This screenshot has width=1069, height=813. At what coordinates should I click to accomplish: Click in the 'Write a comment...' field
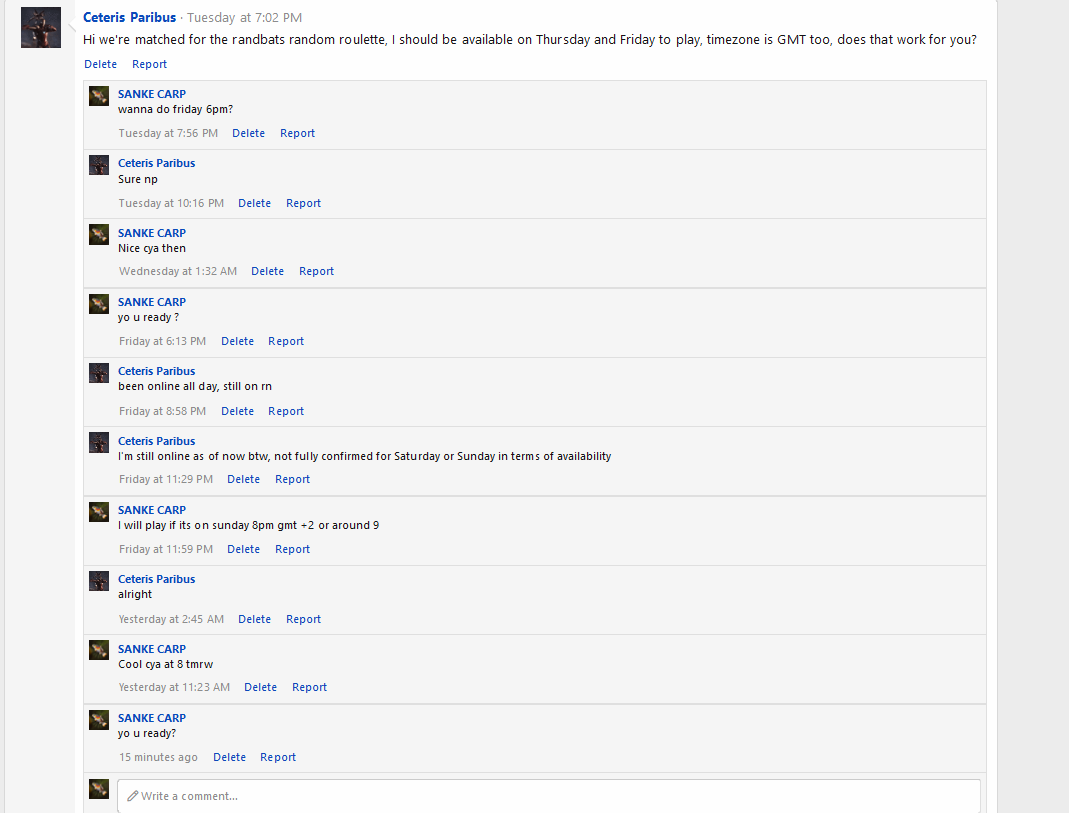(x=550, y=796)
